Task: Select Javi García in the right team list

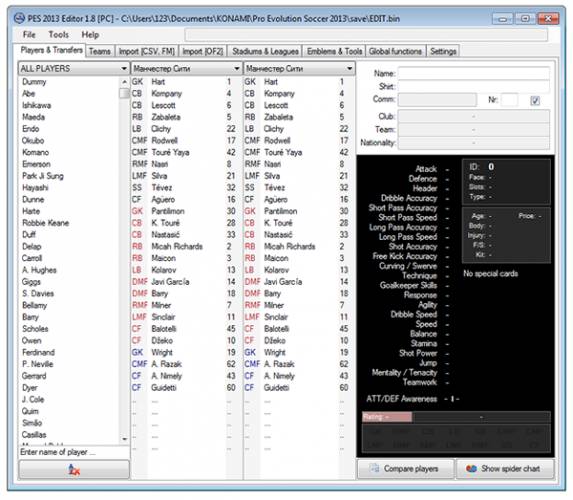Action: click(283, 282)
